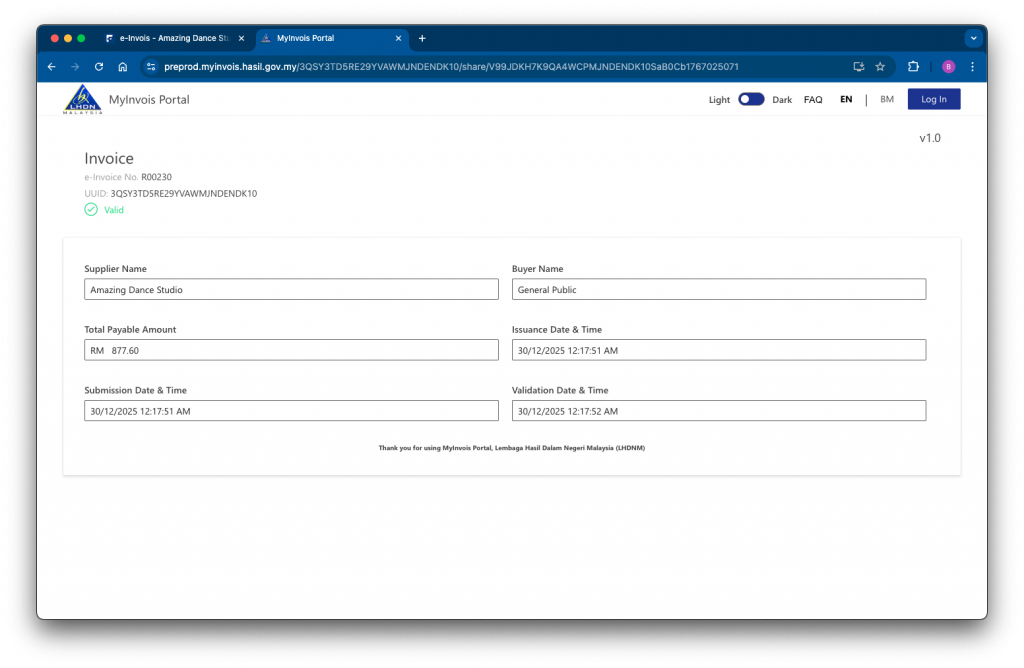This screenshot has width=1024, height=668.
Task: Bookmark this page with the star icon
Action: point(880,67)
